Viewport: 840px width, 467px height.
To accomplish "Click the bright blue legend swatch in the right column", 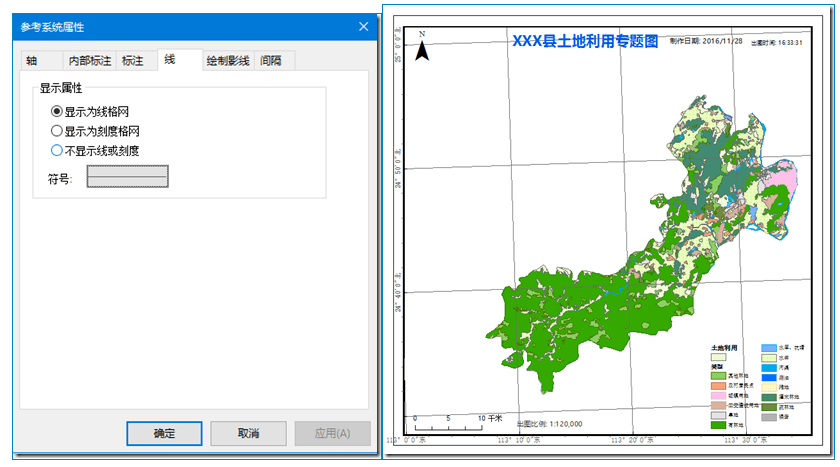I will point(771,376).
